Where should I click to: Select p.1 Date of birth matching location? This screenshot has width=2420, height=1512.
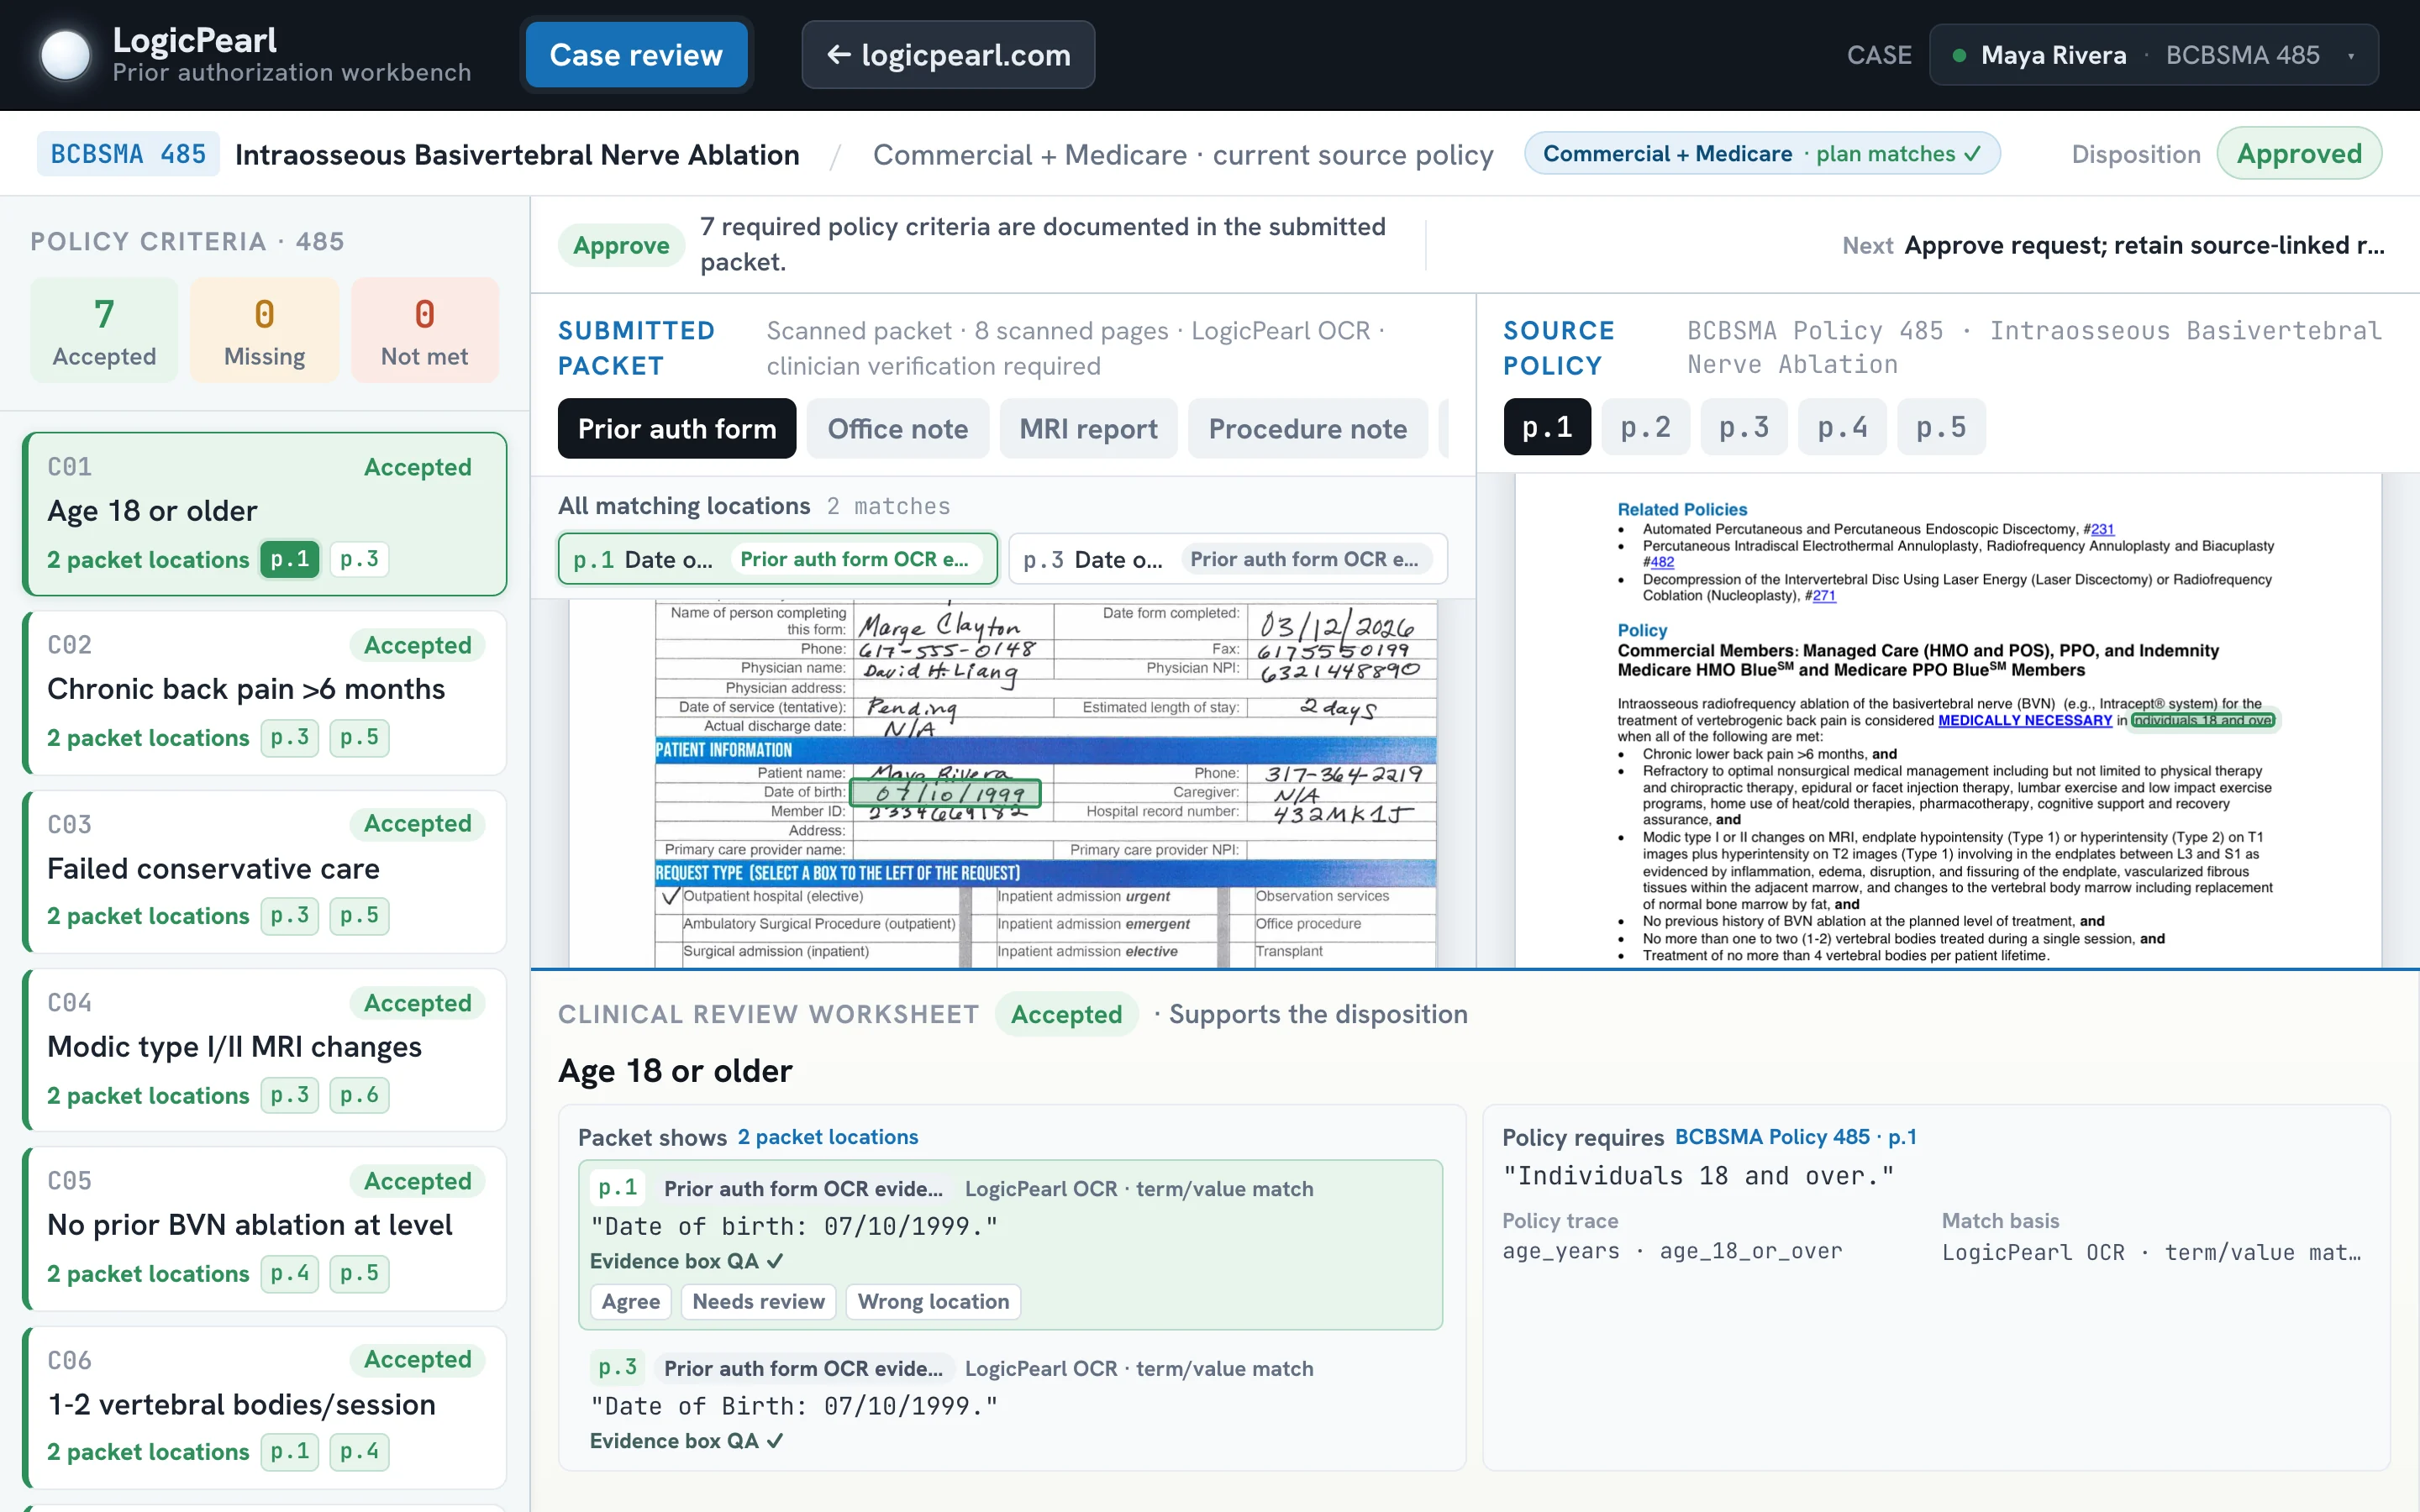(777, 559)
